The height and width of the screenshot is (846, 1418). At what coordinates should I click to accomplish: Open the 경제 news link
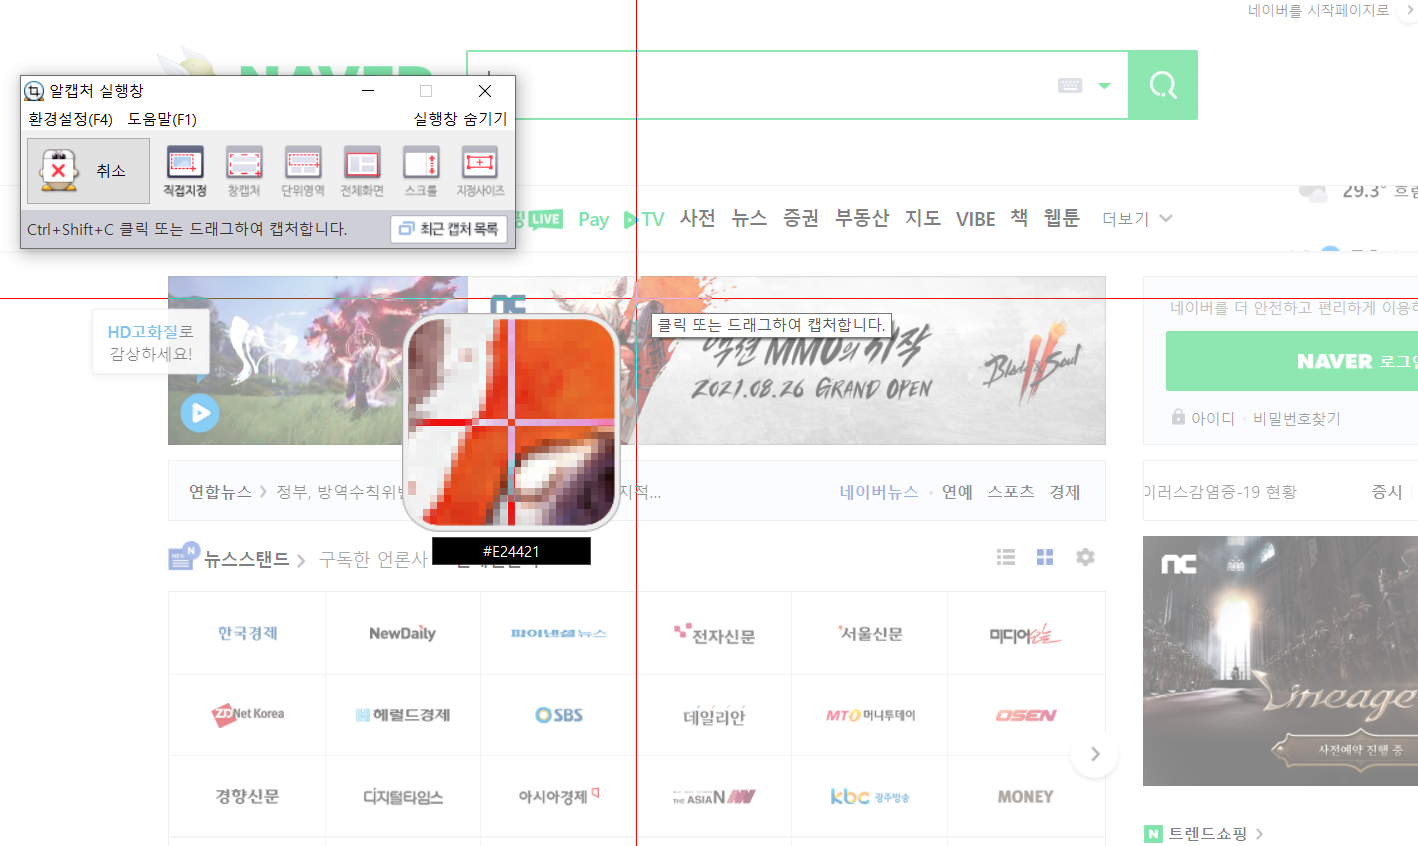(1065, 491)
